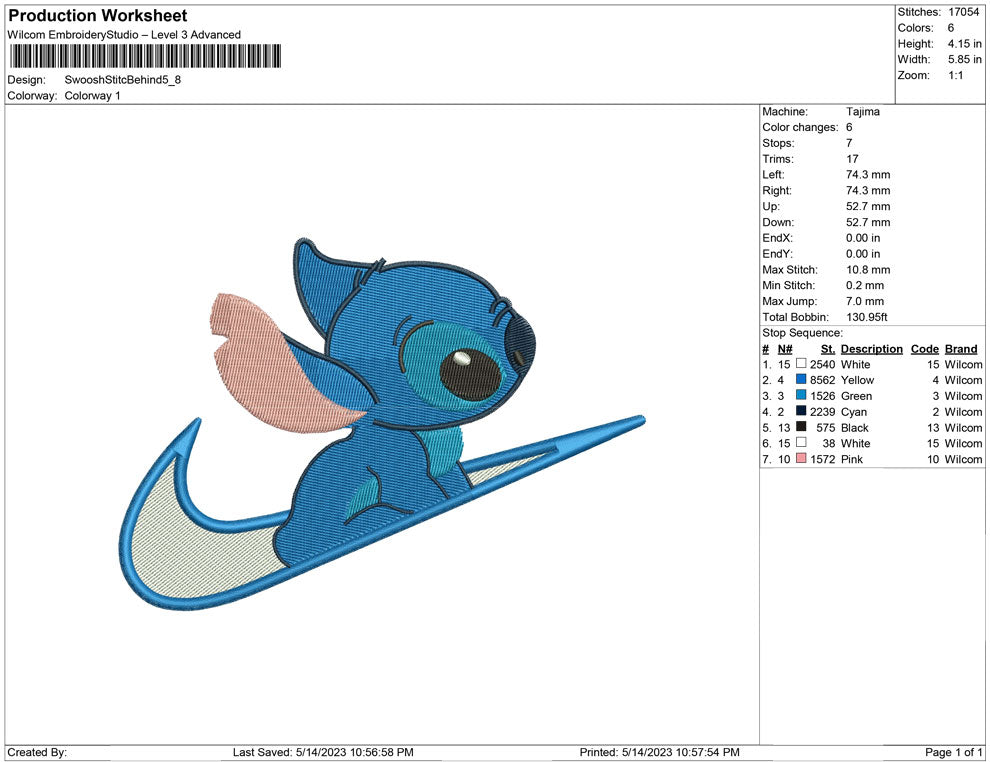Click the 'Down:' label
990x762 pixels.
click(778, 222)
